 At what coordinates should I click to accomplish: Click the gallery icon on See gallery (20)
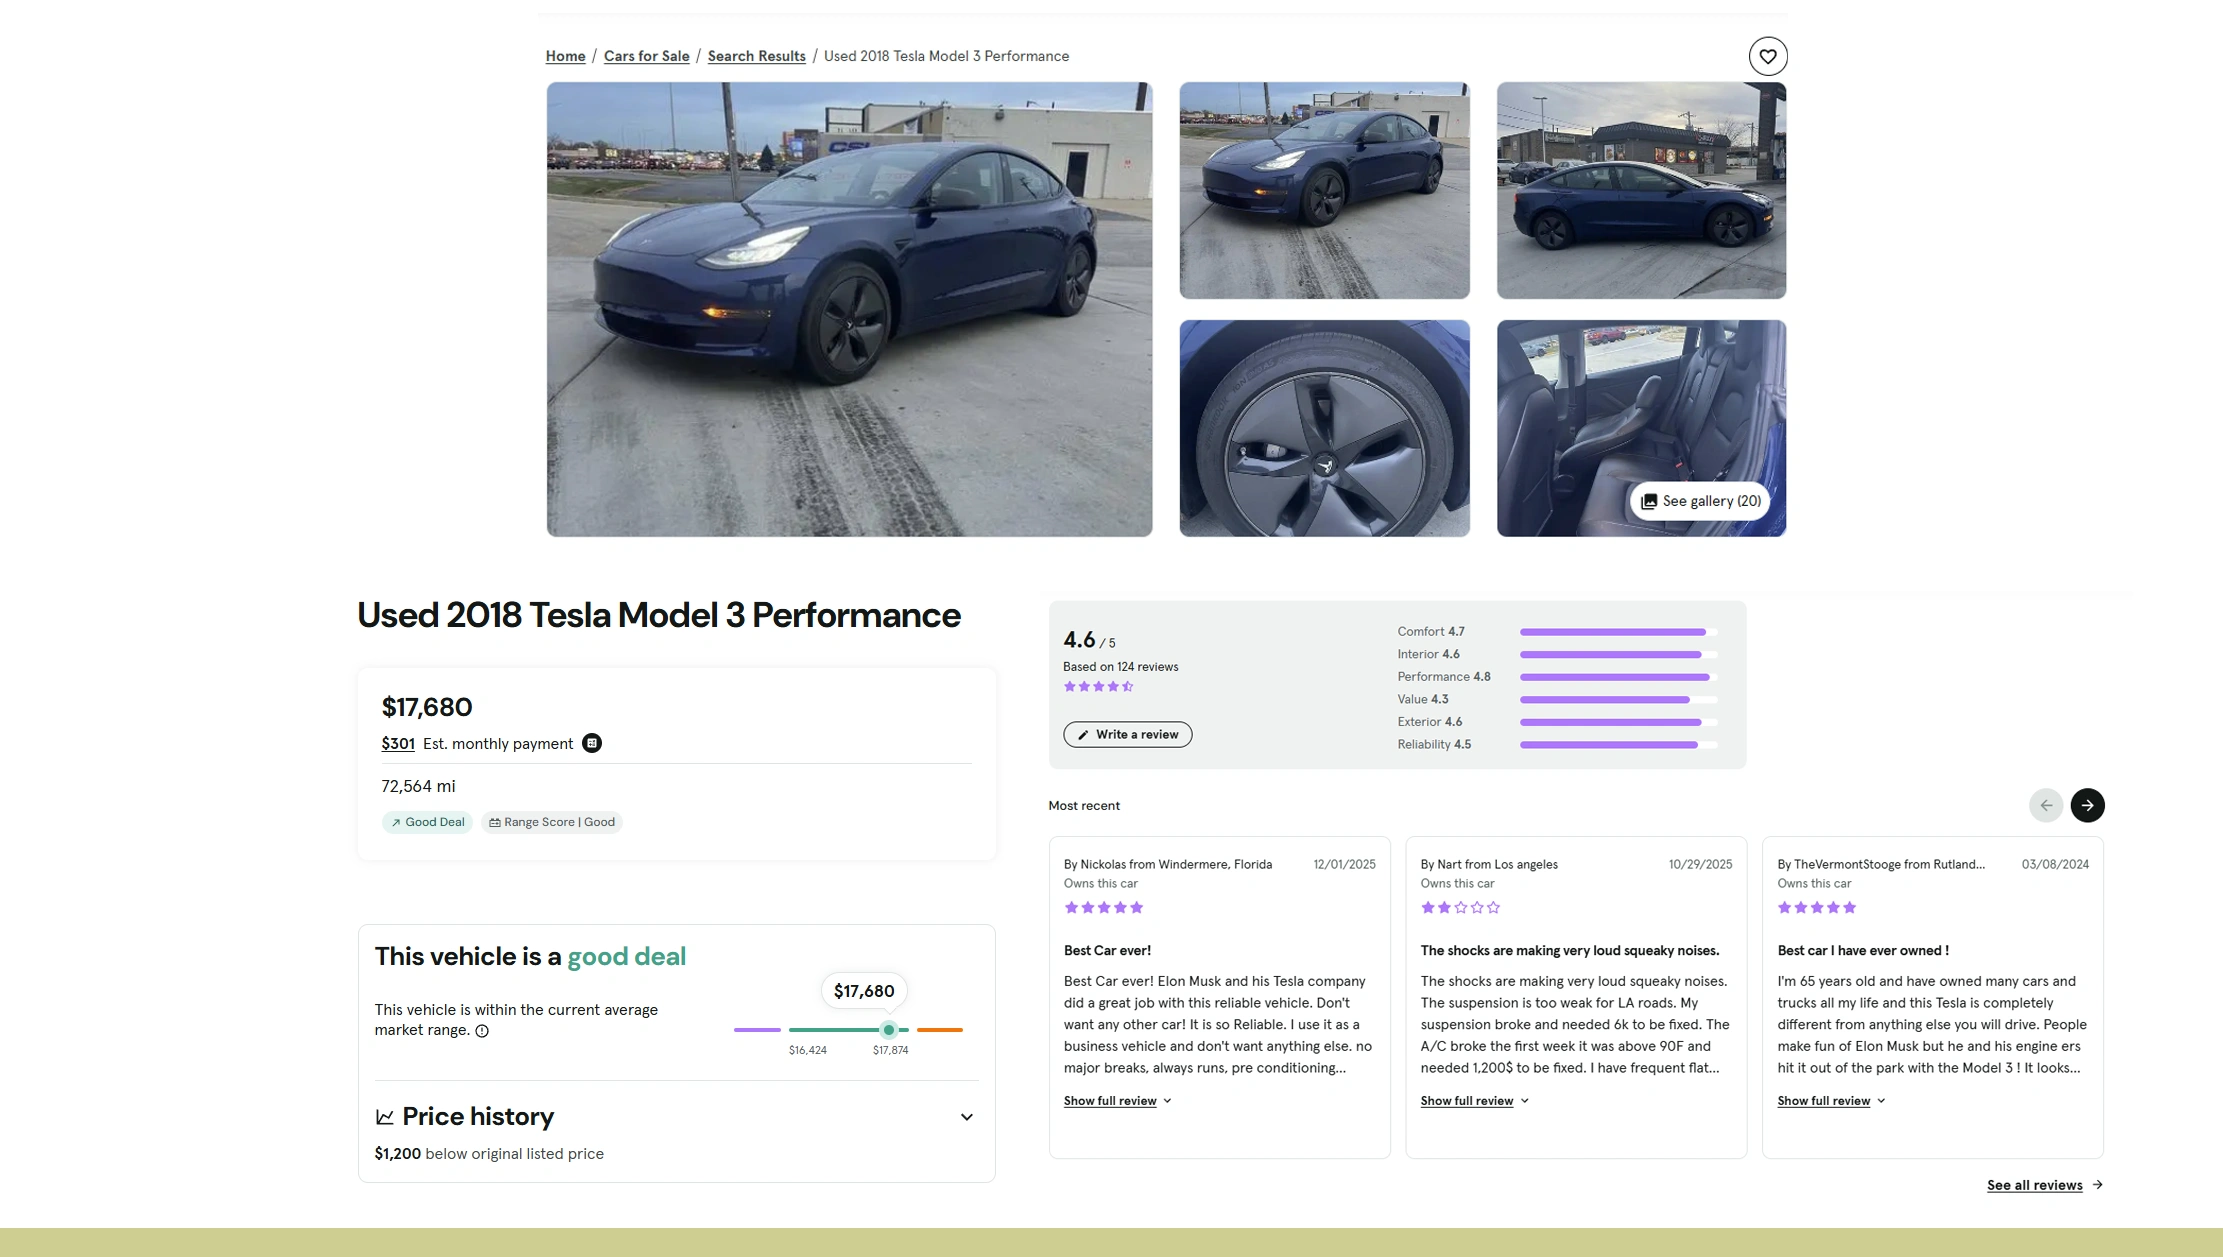[x=1649, y=500]
